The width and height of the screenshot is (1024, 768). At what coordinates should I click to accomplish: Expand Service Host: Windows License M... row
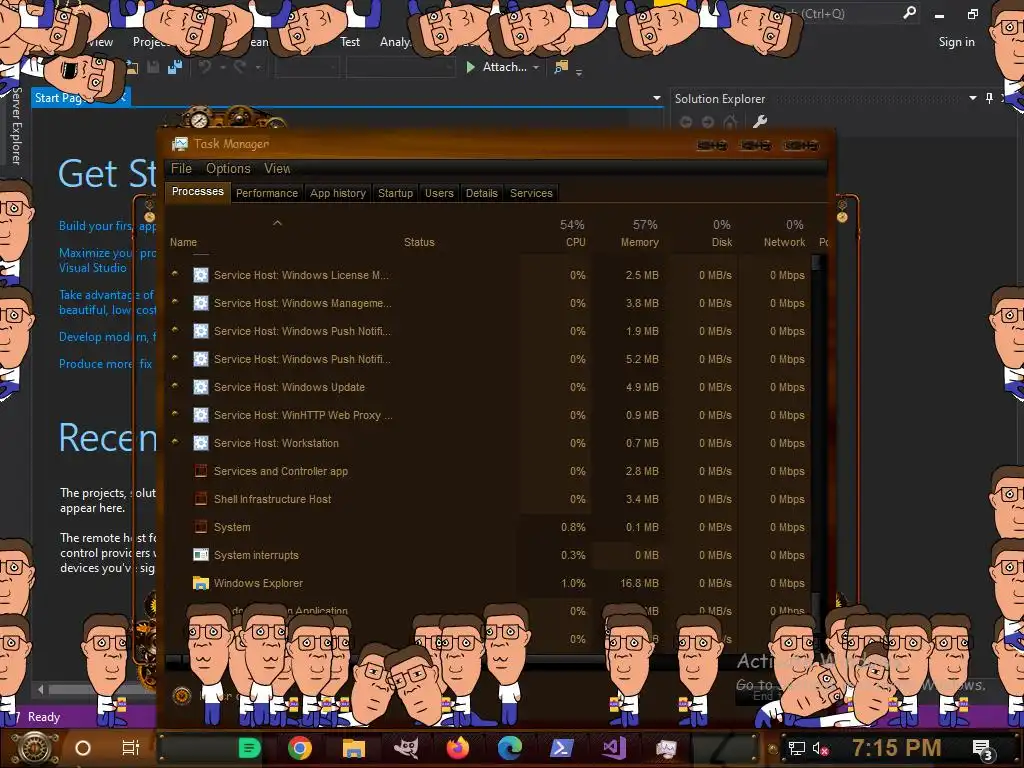coord(175,274)
